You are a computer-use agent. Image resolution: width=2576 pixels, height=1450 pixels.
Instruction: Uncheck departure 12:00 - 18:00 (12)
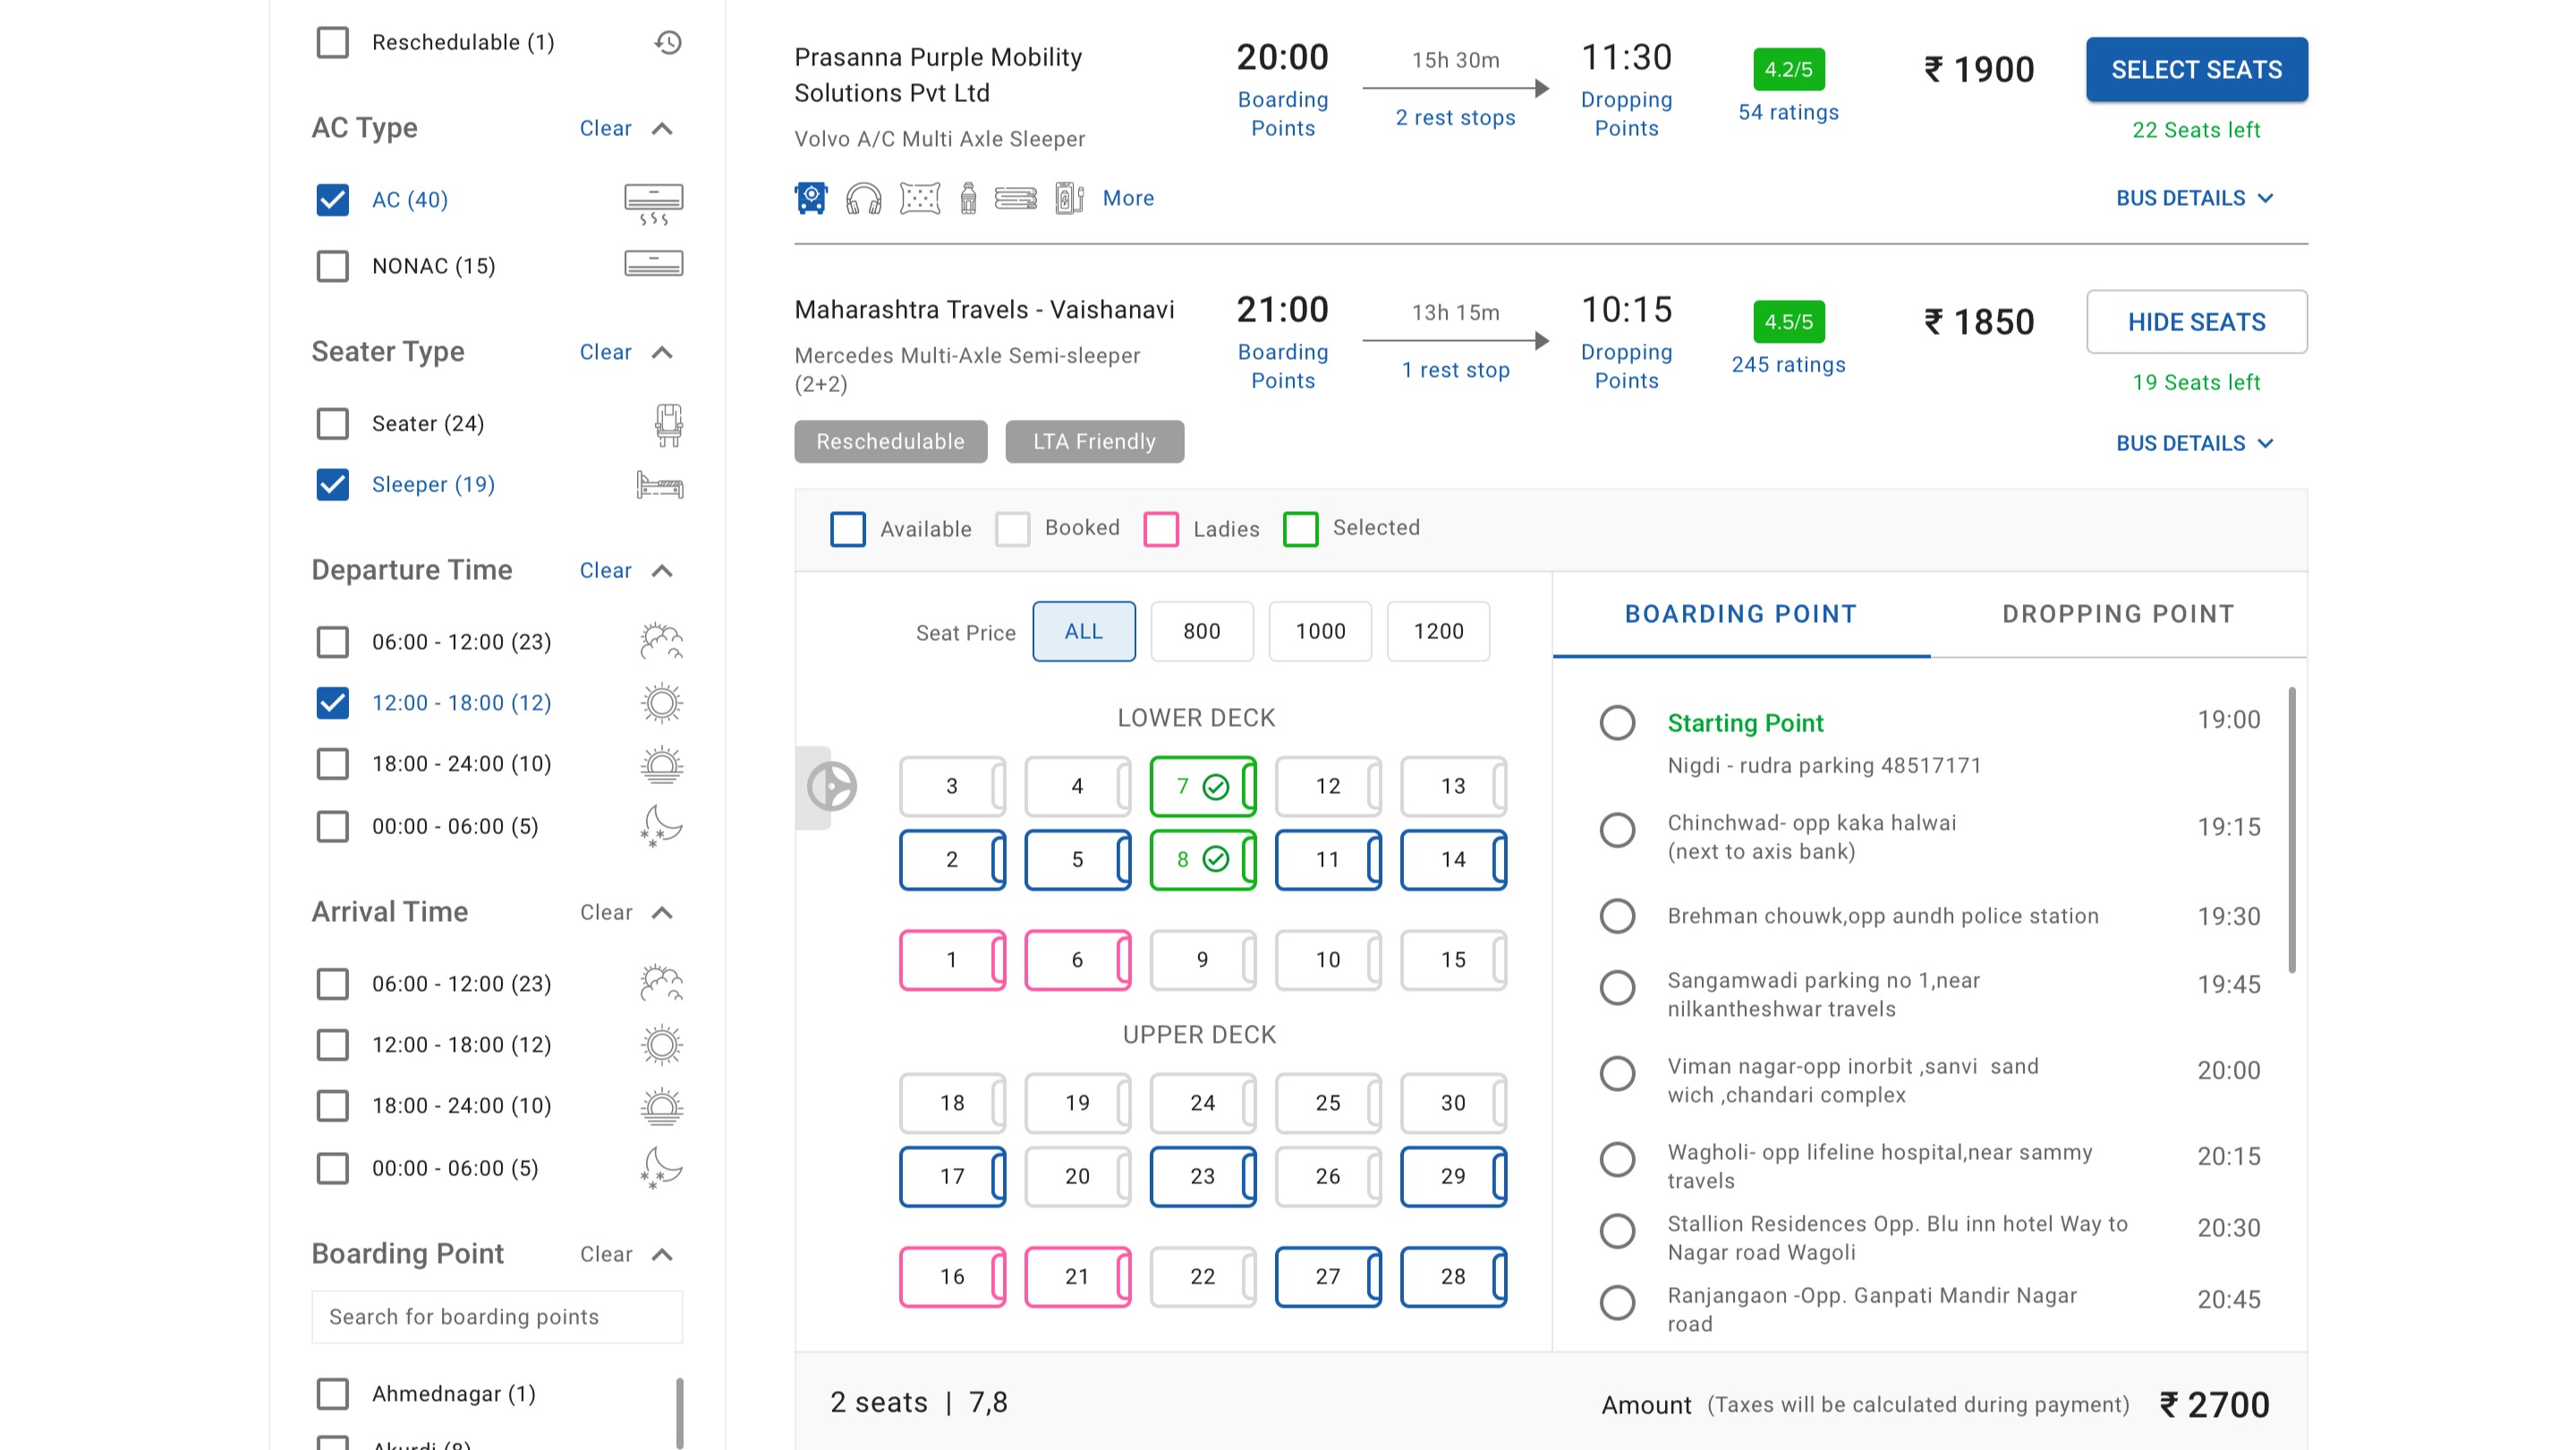click(x=332, y=703)
